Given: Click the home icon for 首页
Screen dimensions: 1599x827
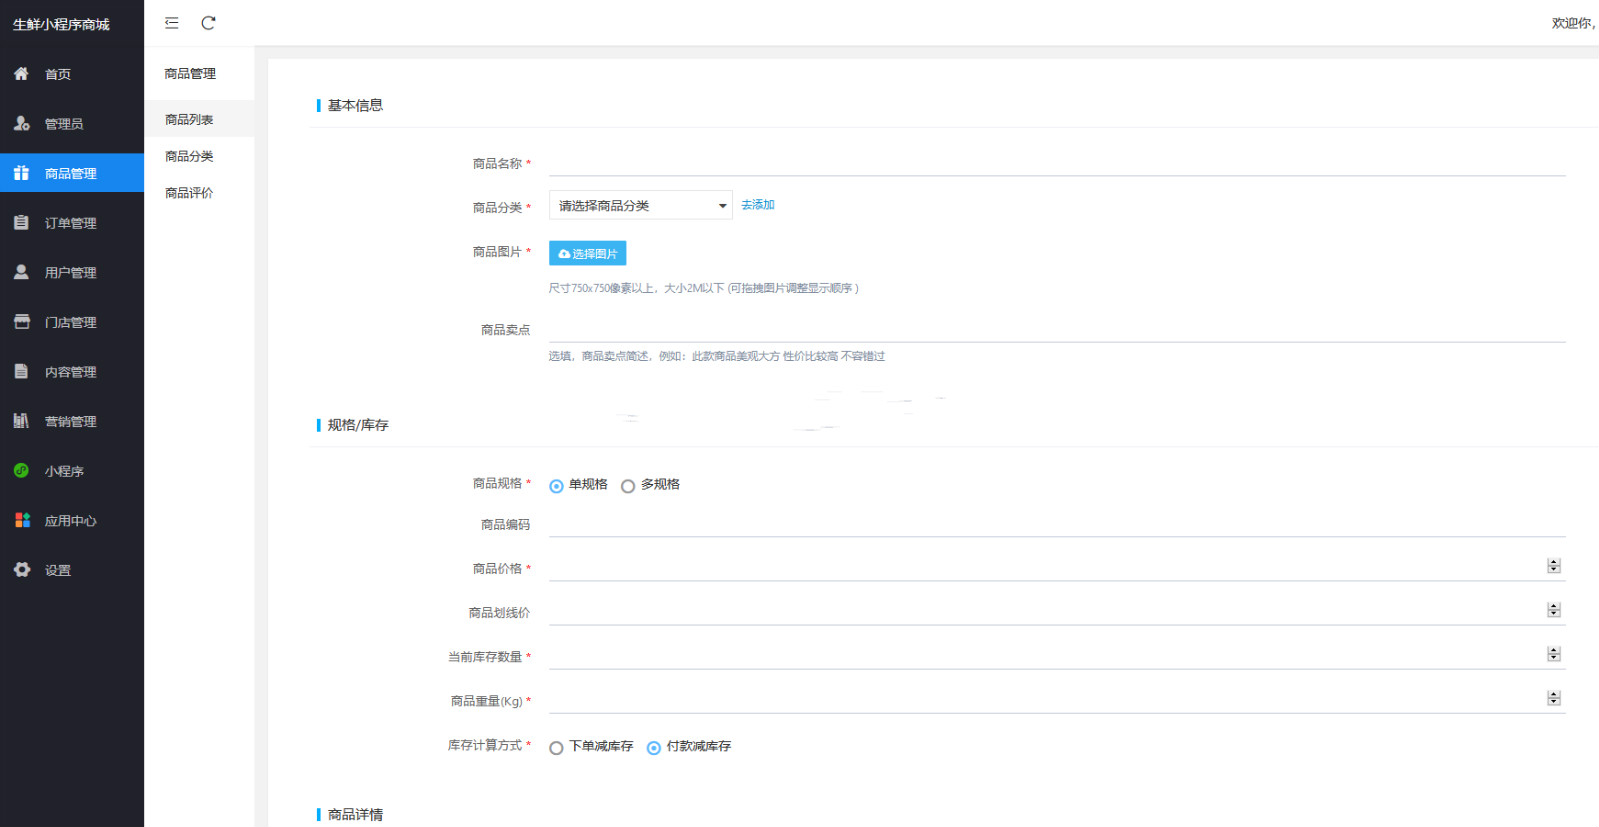Looking at the screenshot, I should pyautogui.click(x=21, y=74).
